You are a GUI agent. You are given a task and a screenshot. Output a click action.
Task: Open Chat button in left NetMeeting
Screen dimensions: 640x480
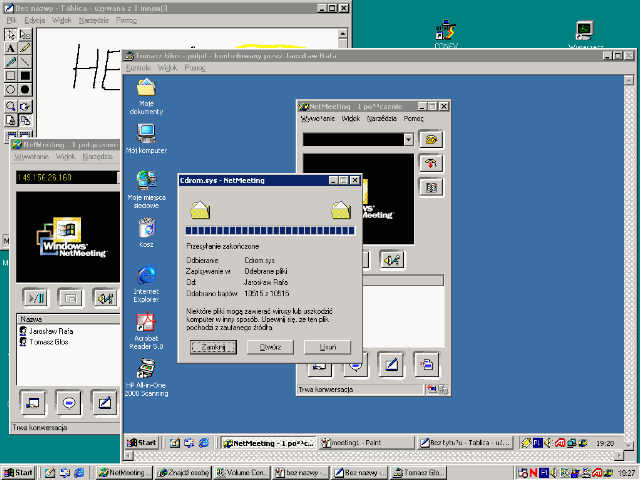point(69,403)
